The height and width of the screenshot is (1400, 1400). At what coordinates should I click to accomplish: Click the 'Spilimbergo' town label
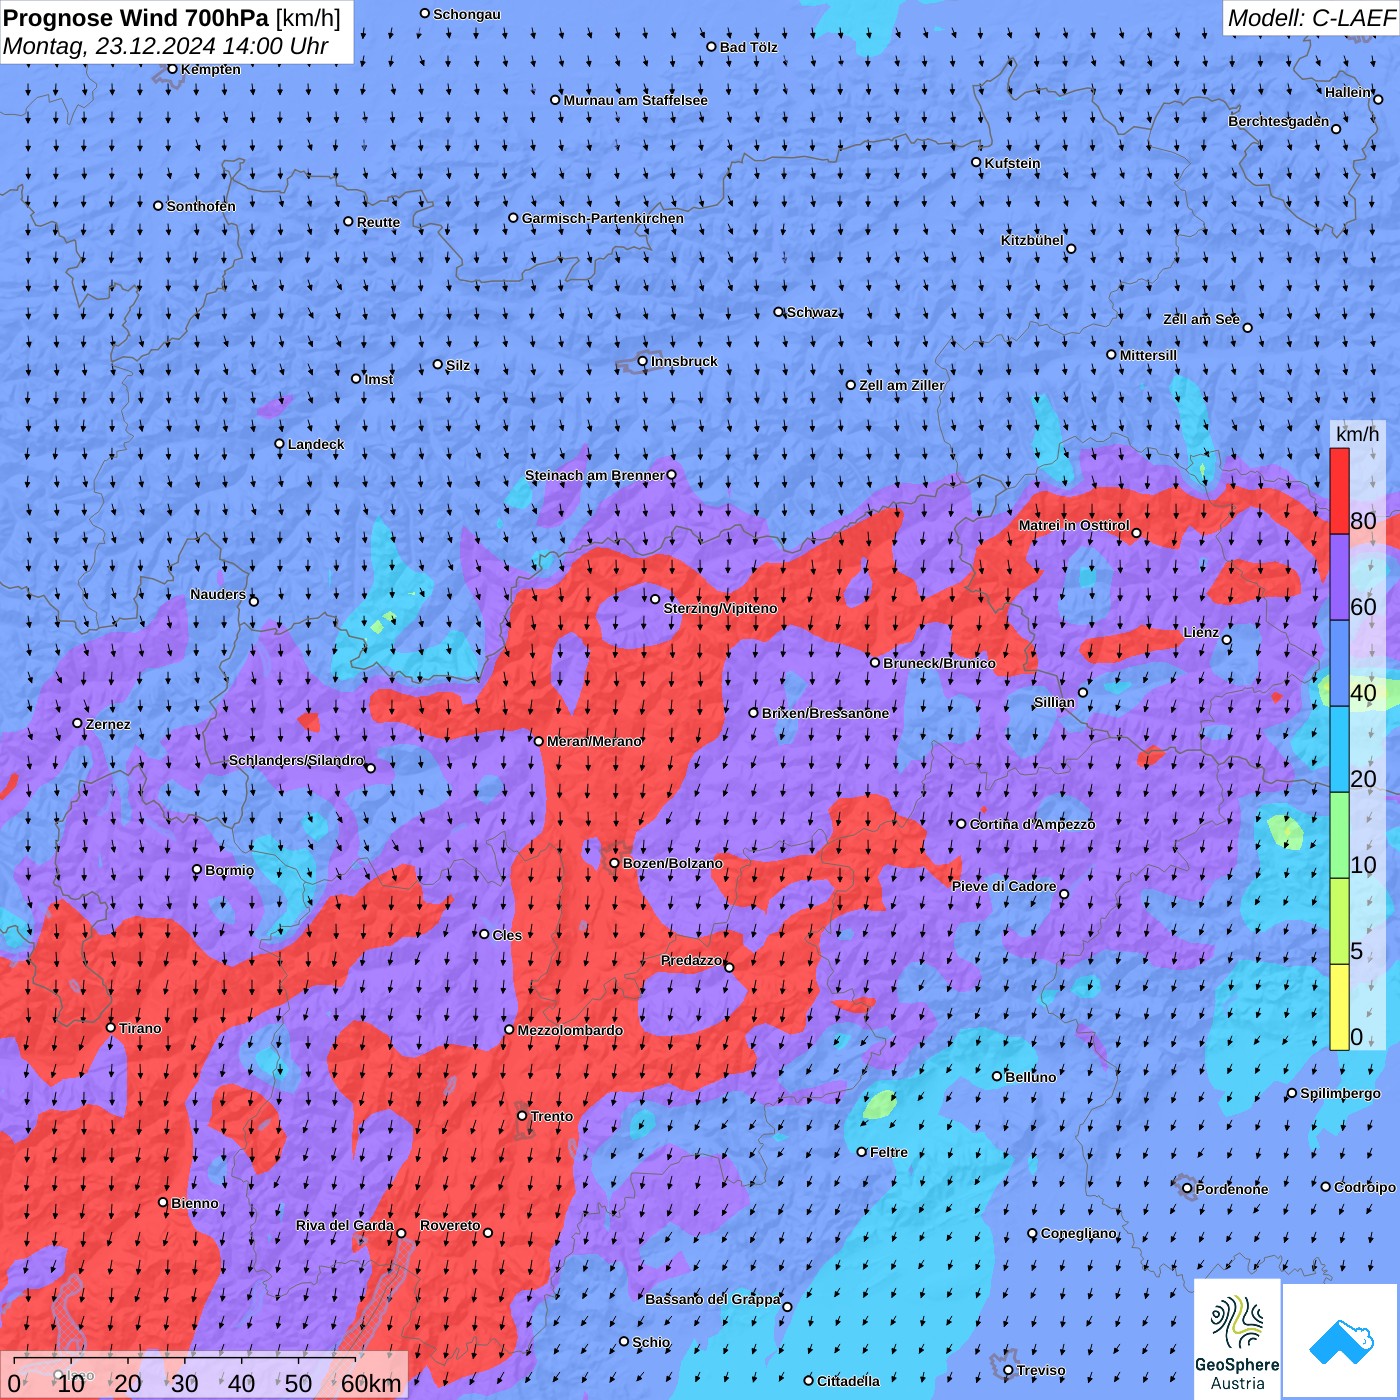(x=1340, y=1093)
